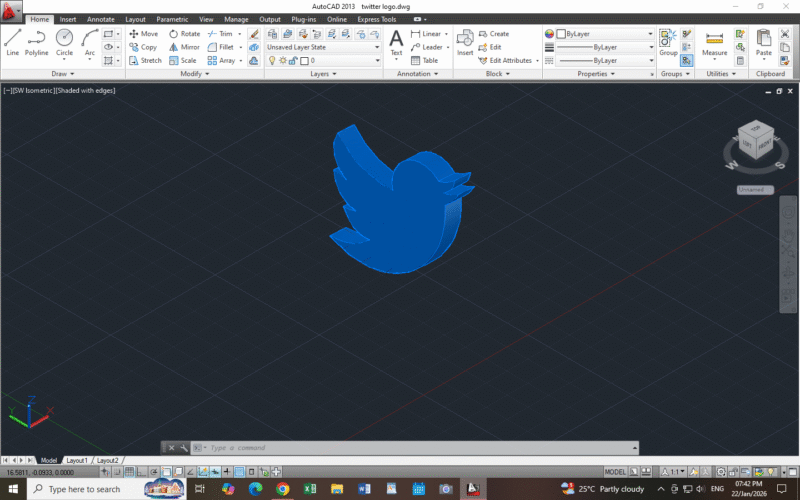
Task: Expand the Modify panel
Action: [x=195, y=74]
